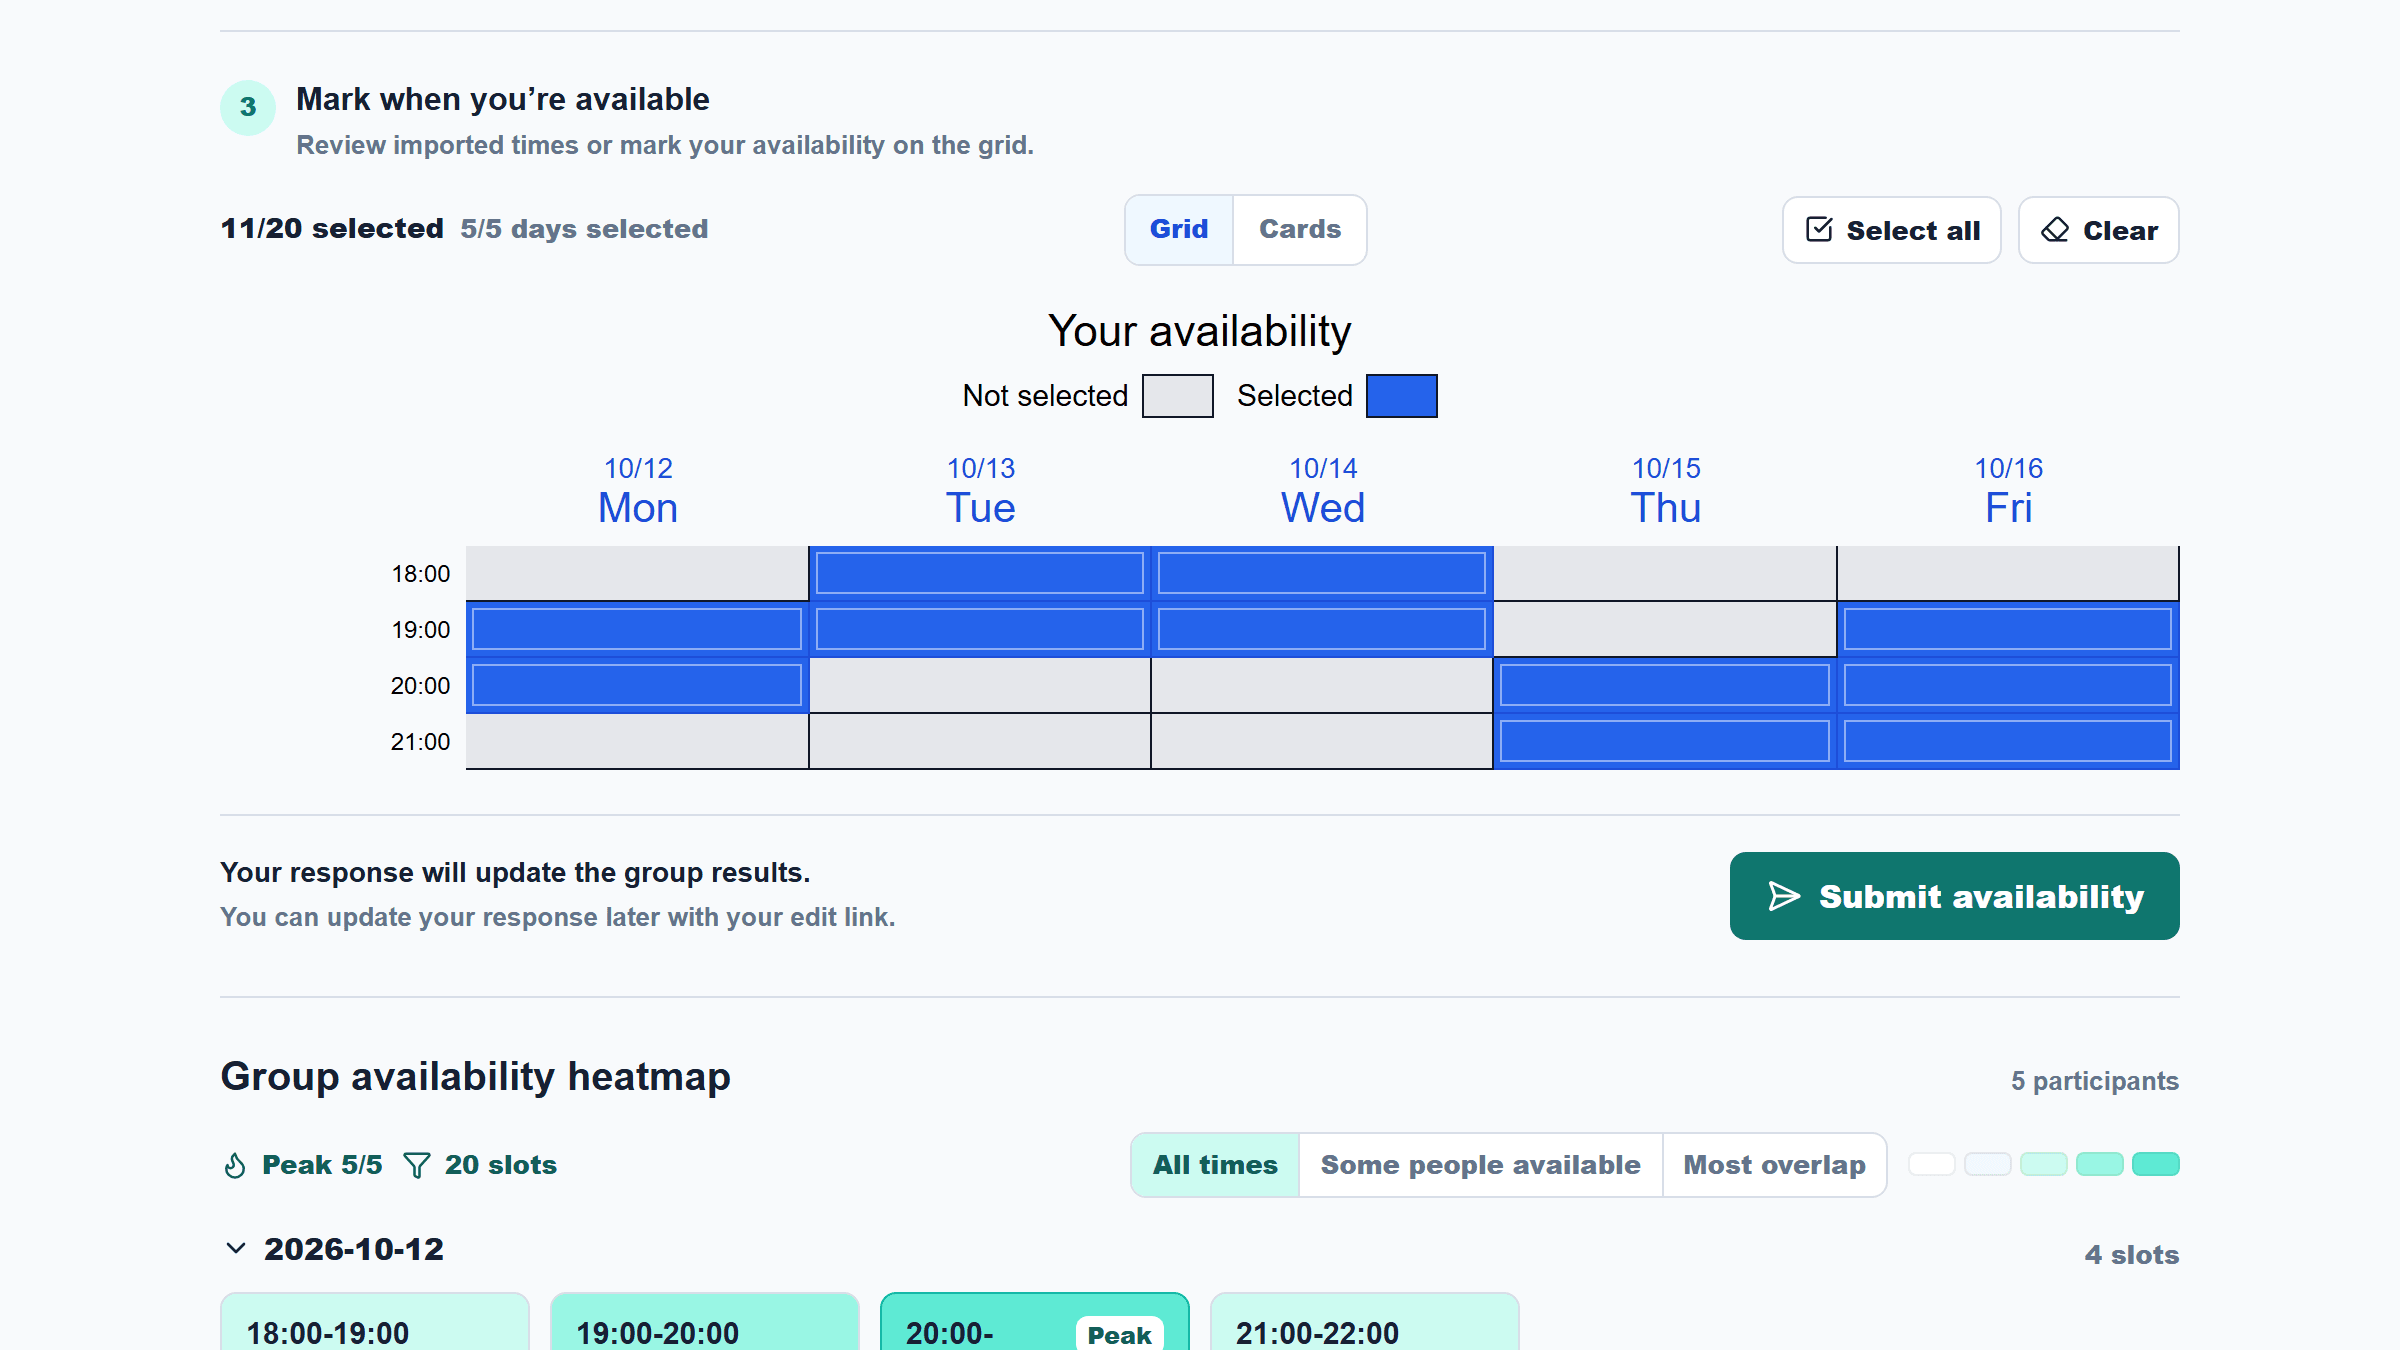Viewport: 2400px width, 1350px height.
Task: Deselect Friday 21:00 slot
Action: 2008,741
